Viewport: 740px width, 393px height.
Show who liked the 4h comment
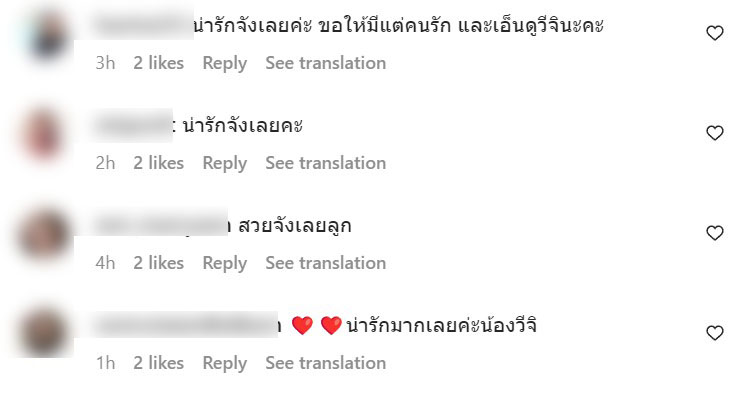pyautogui.click(x=159, y=263)
